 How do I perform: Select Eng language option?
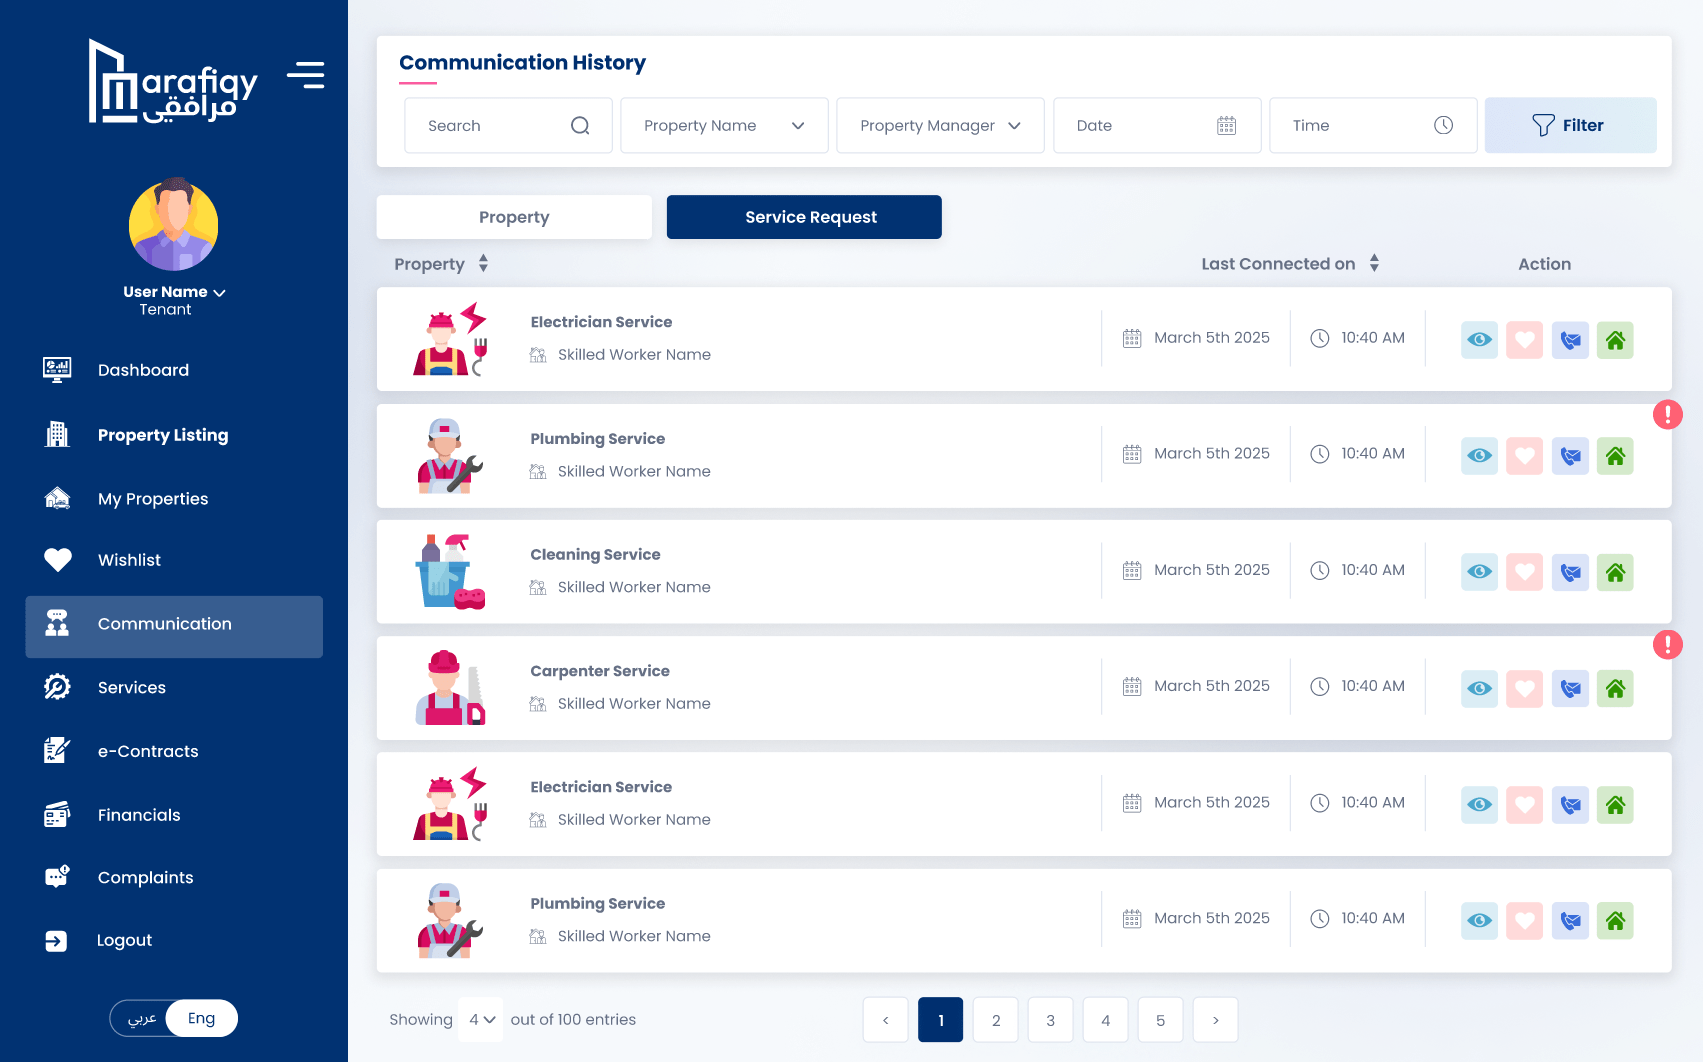[202, 1018]
